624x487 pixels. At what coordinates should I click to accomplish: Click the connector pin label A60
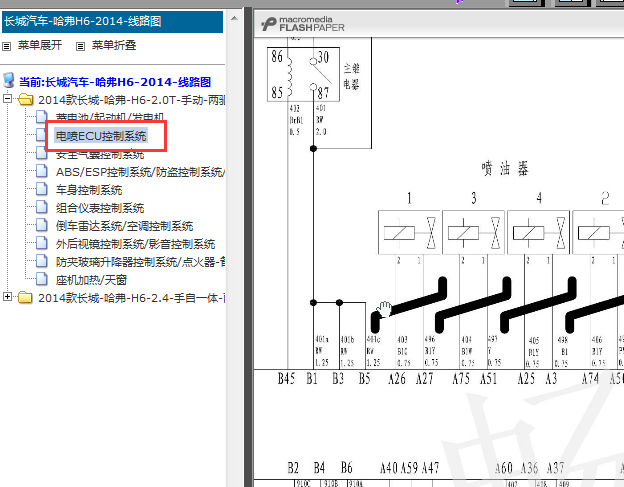tap(503, 468)
